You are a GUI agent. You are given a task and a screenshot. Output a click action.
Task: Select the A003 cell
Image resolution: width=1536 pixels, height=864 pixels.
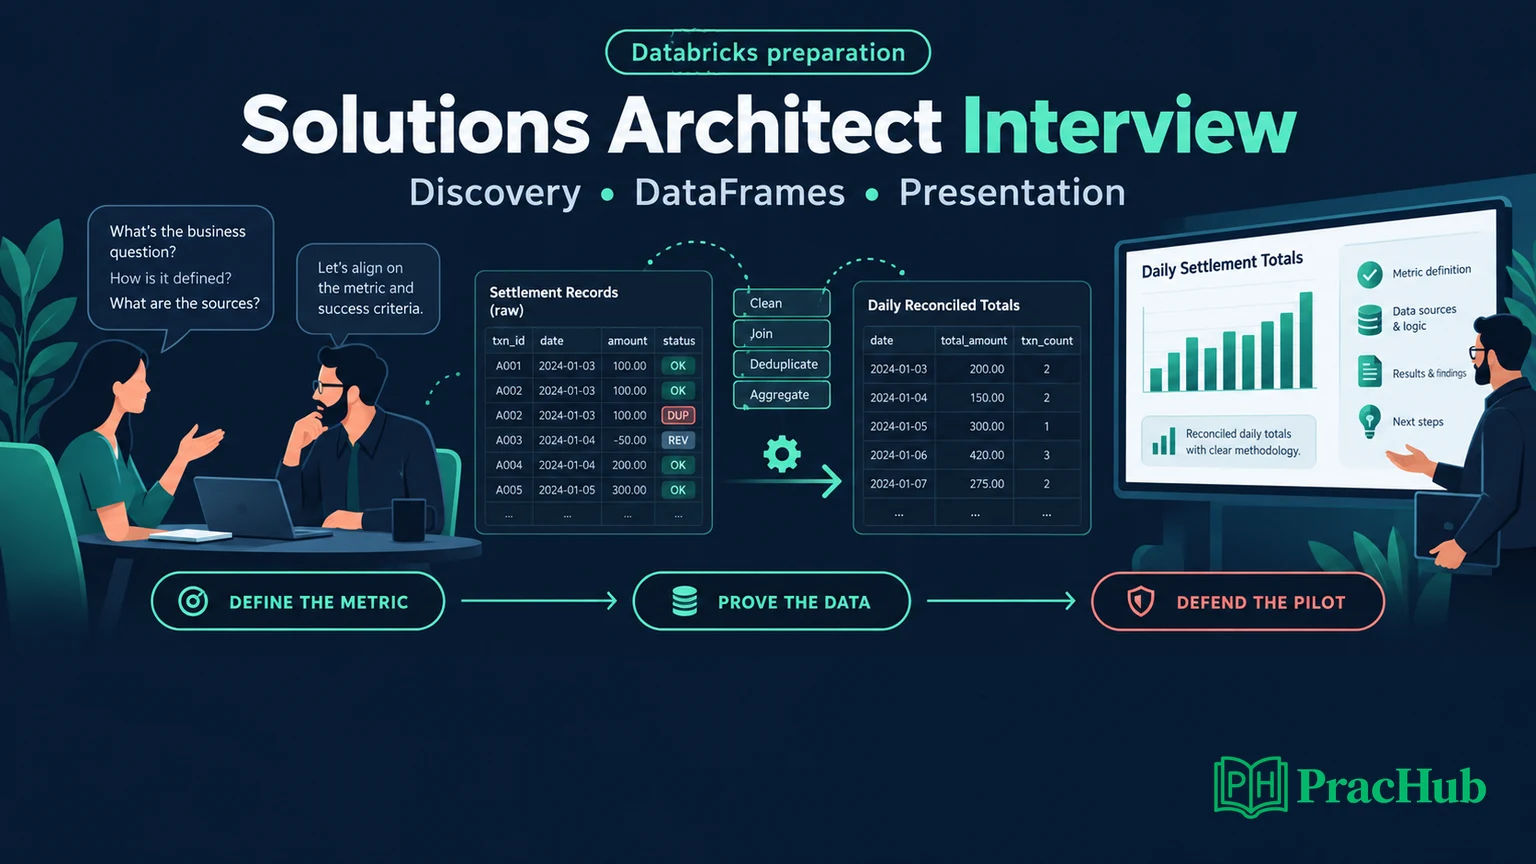[509, 440]
